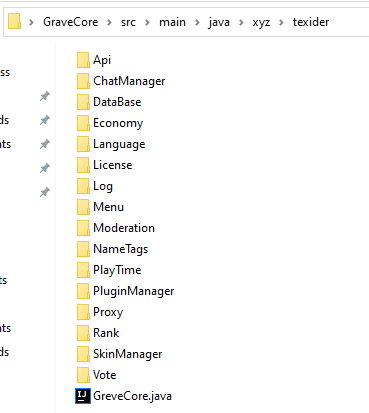Viewport: 369px width, 413px height.
Task: Click the Log folder icon
Action: (83, 186)
